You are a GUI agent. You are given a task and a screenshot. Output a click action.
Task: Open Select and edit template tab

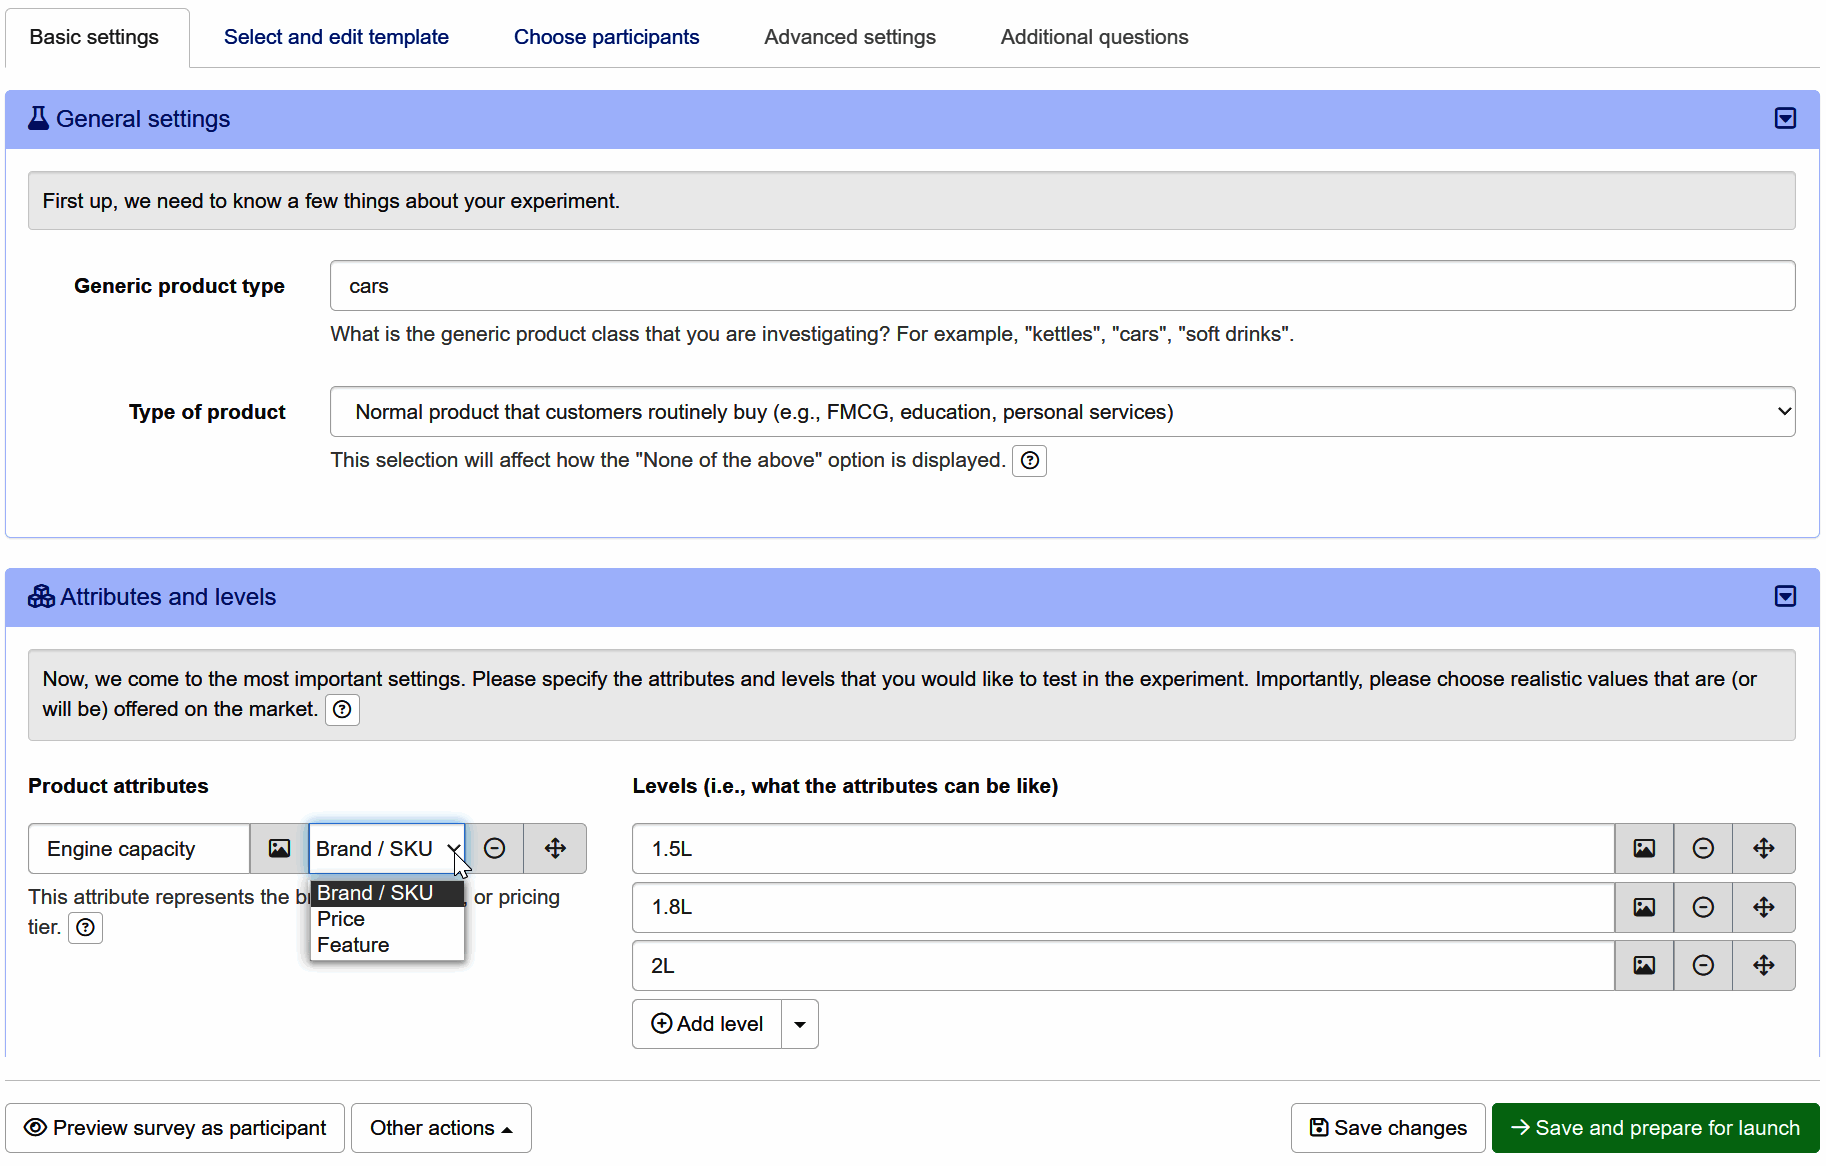336,37
